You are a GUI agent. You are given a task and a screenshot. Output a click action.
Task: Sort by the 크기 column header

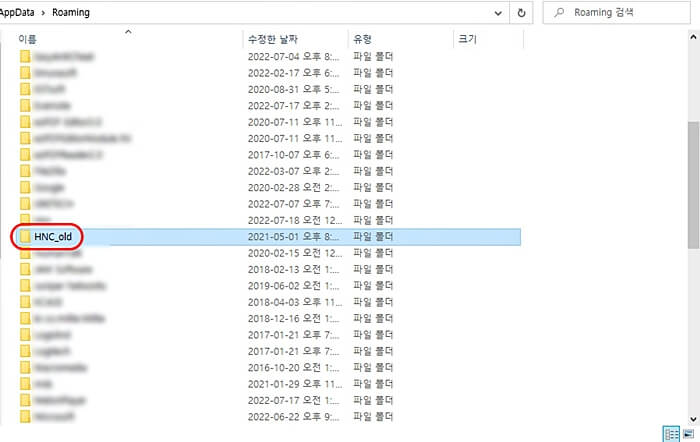click(x=467, y=39)
